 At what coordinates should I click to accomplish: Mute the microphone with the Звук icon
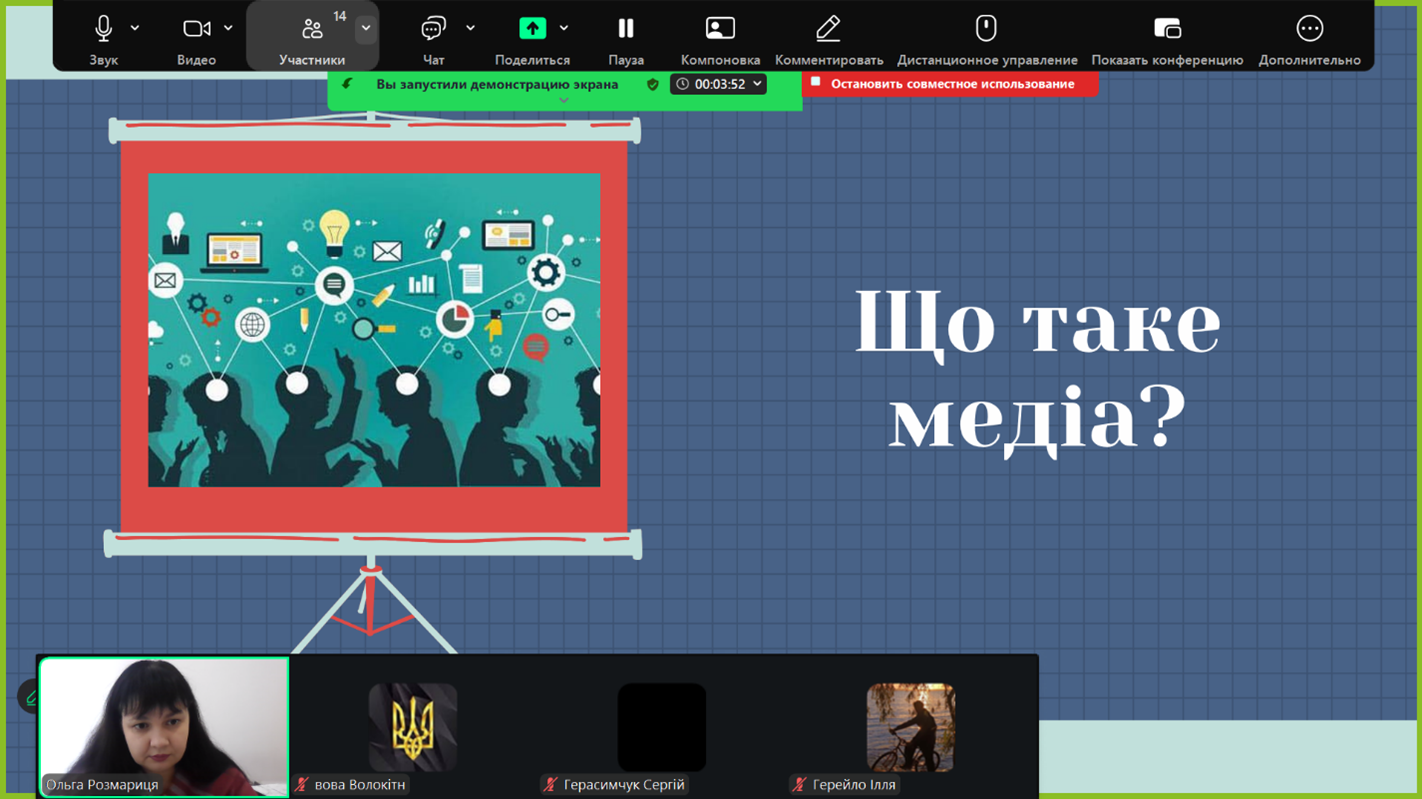103,29
